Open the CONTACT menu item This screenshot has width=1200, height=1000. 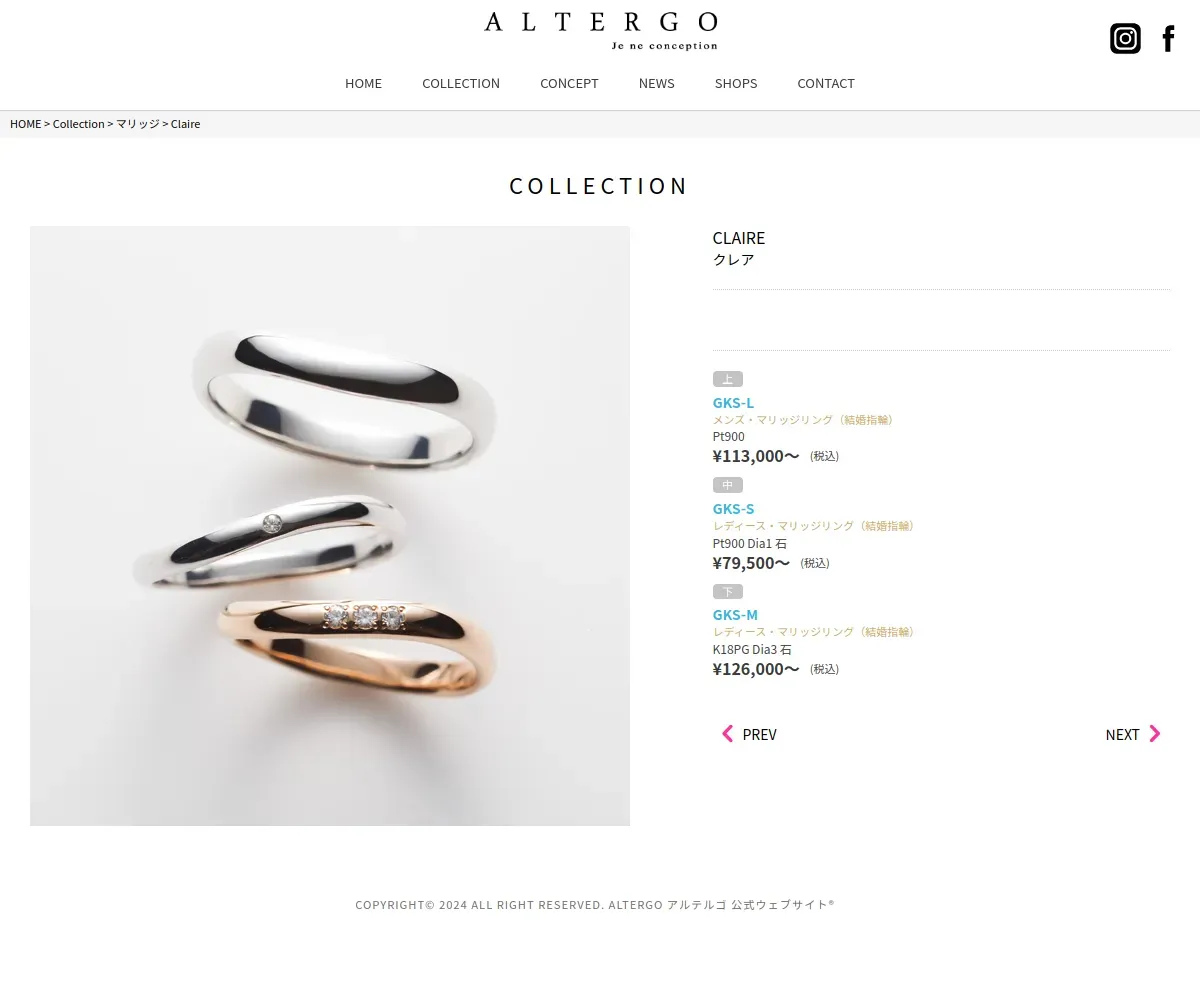(826, 83)
